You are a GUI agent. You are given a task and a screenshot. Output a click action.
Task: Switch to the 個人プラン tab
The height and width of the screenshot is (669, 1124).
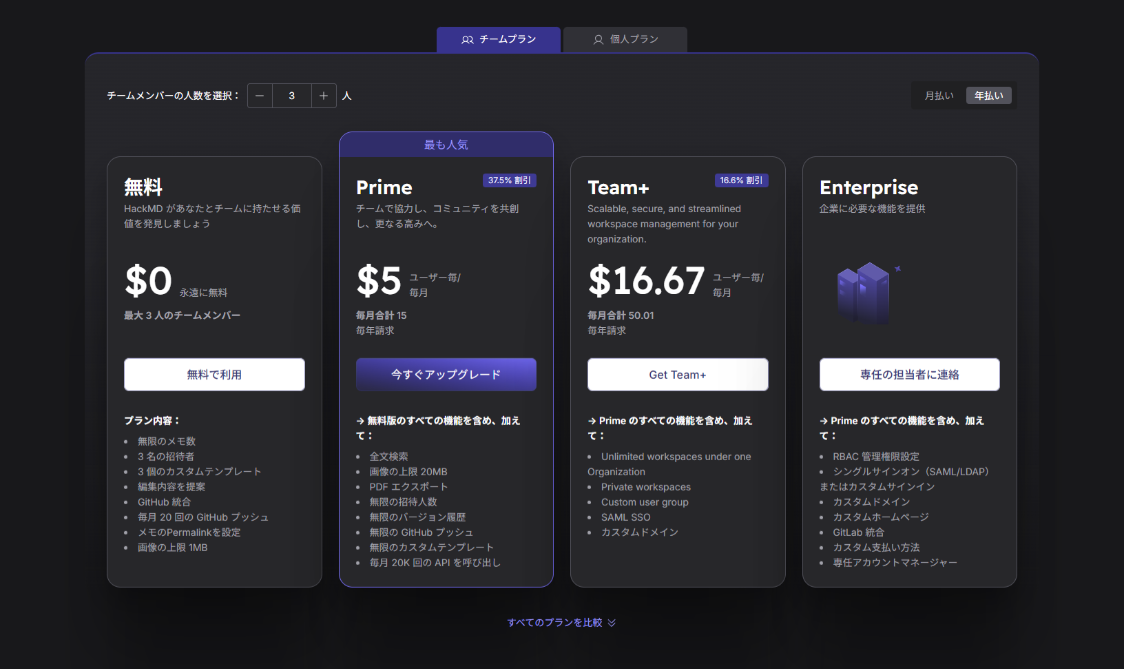pos(625,40)
